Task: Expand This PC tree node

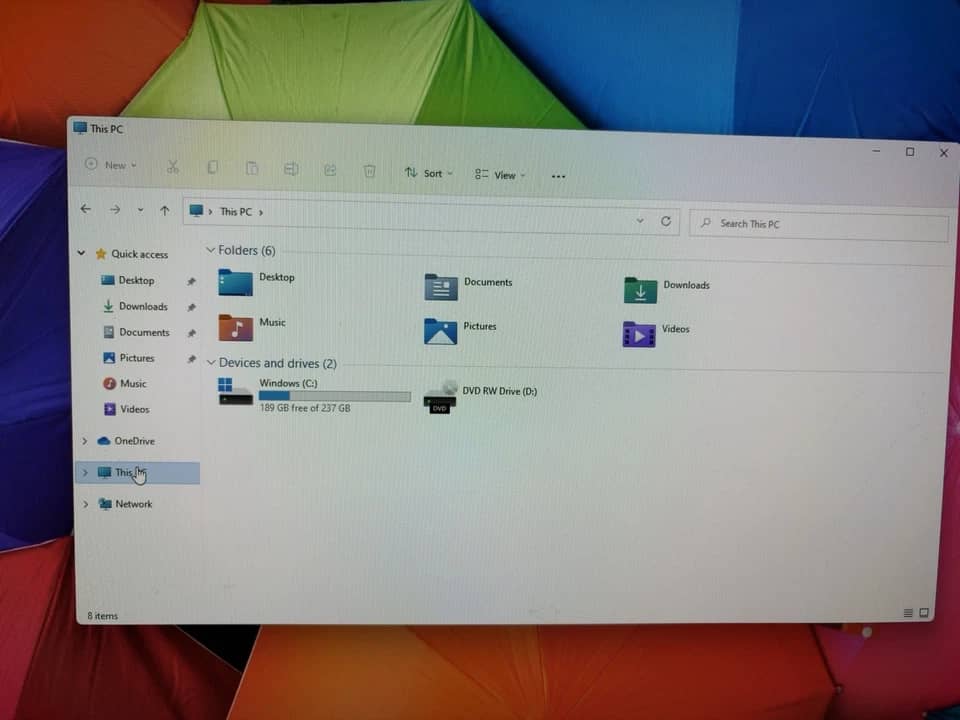Action: (x=85, y=472)
